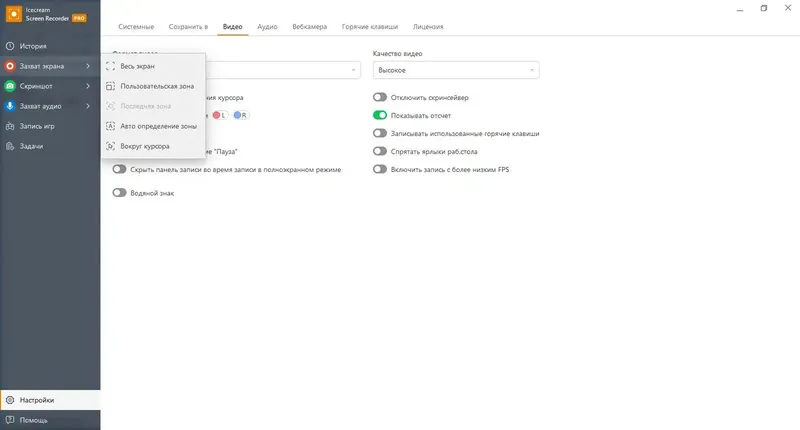Restore down the application window
This screenshot has width=800, height=430.
pos(764,8)
